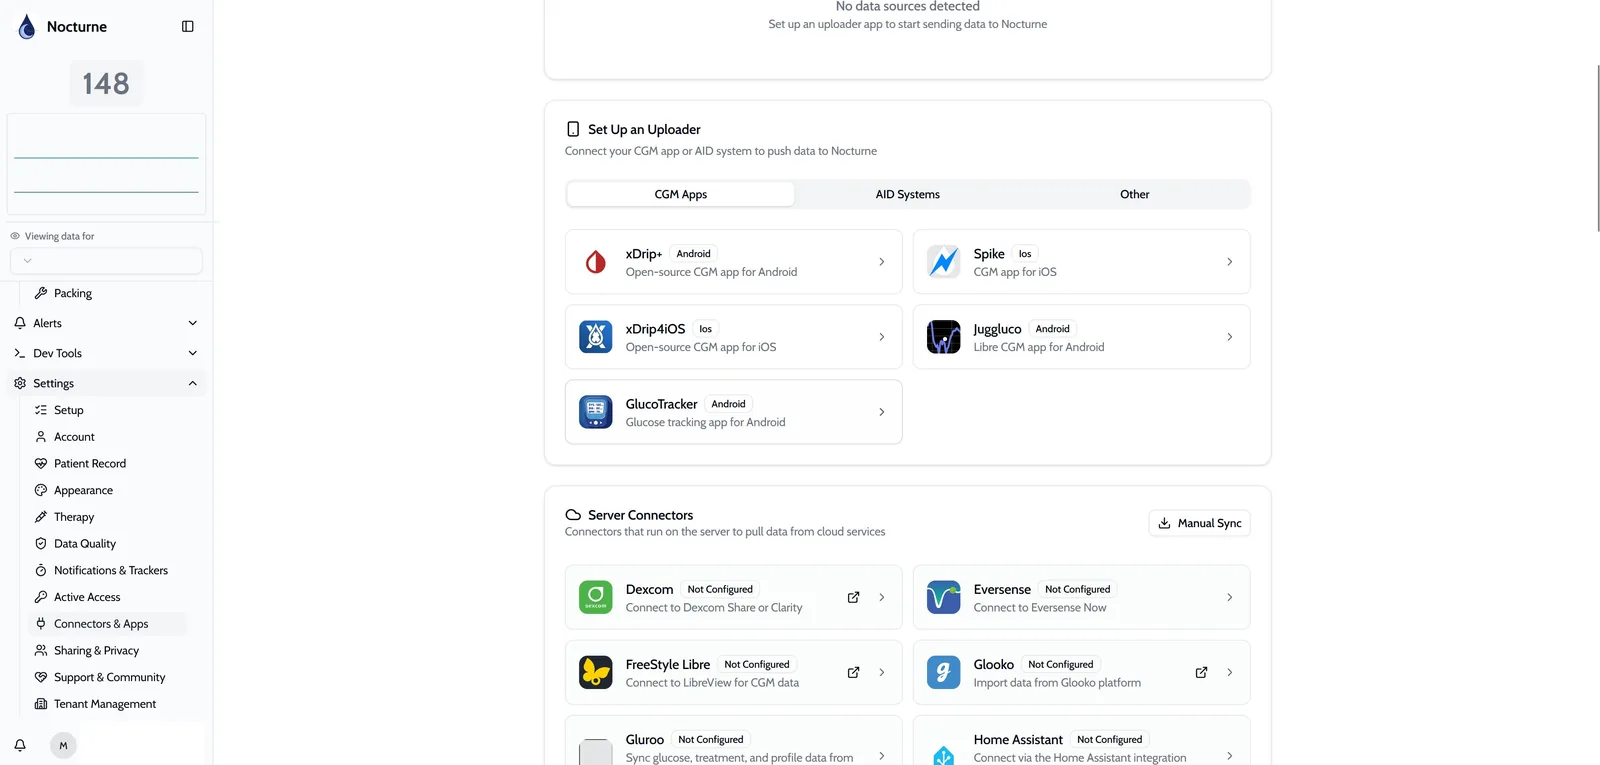Click the Set Up an Uploader heading

point(644,129)
